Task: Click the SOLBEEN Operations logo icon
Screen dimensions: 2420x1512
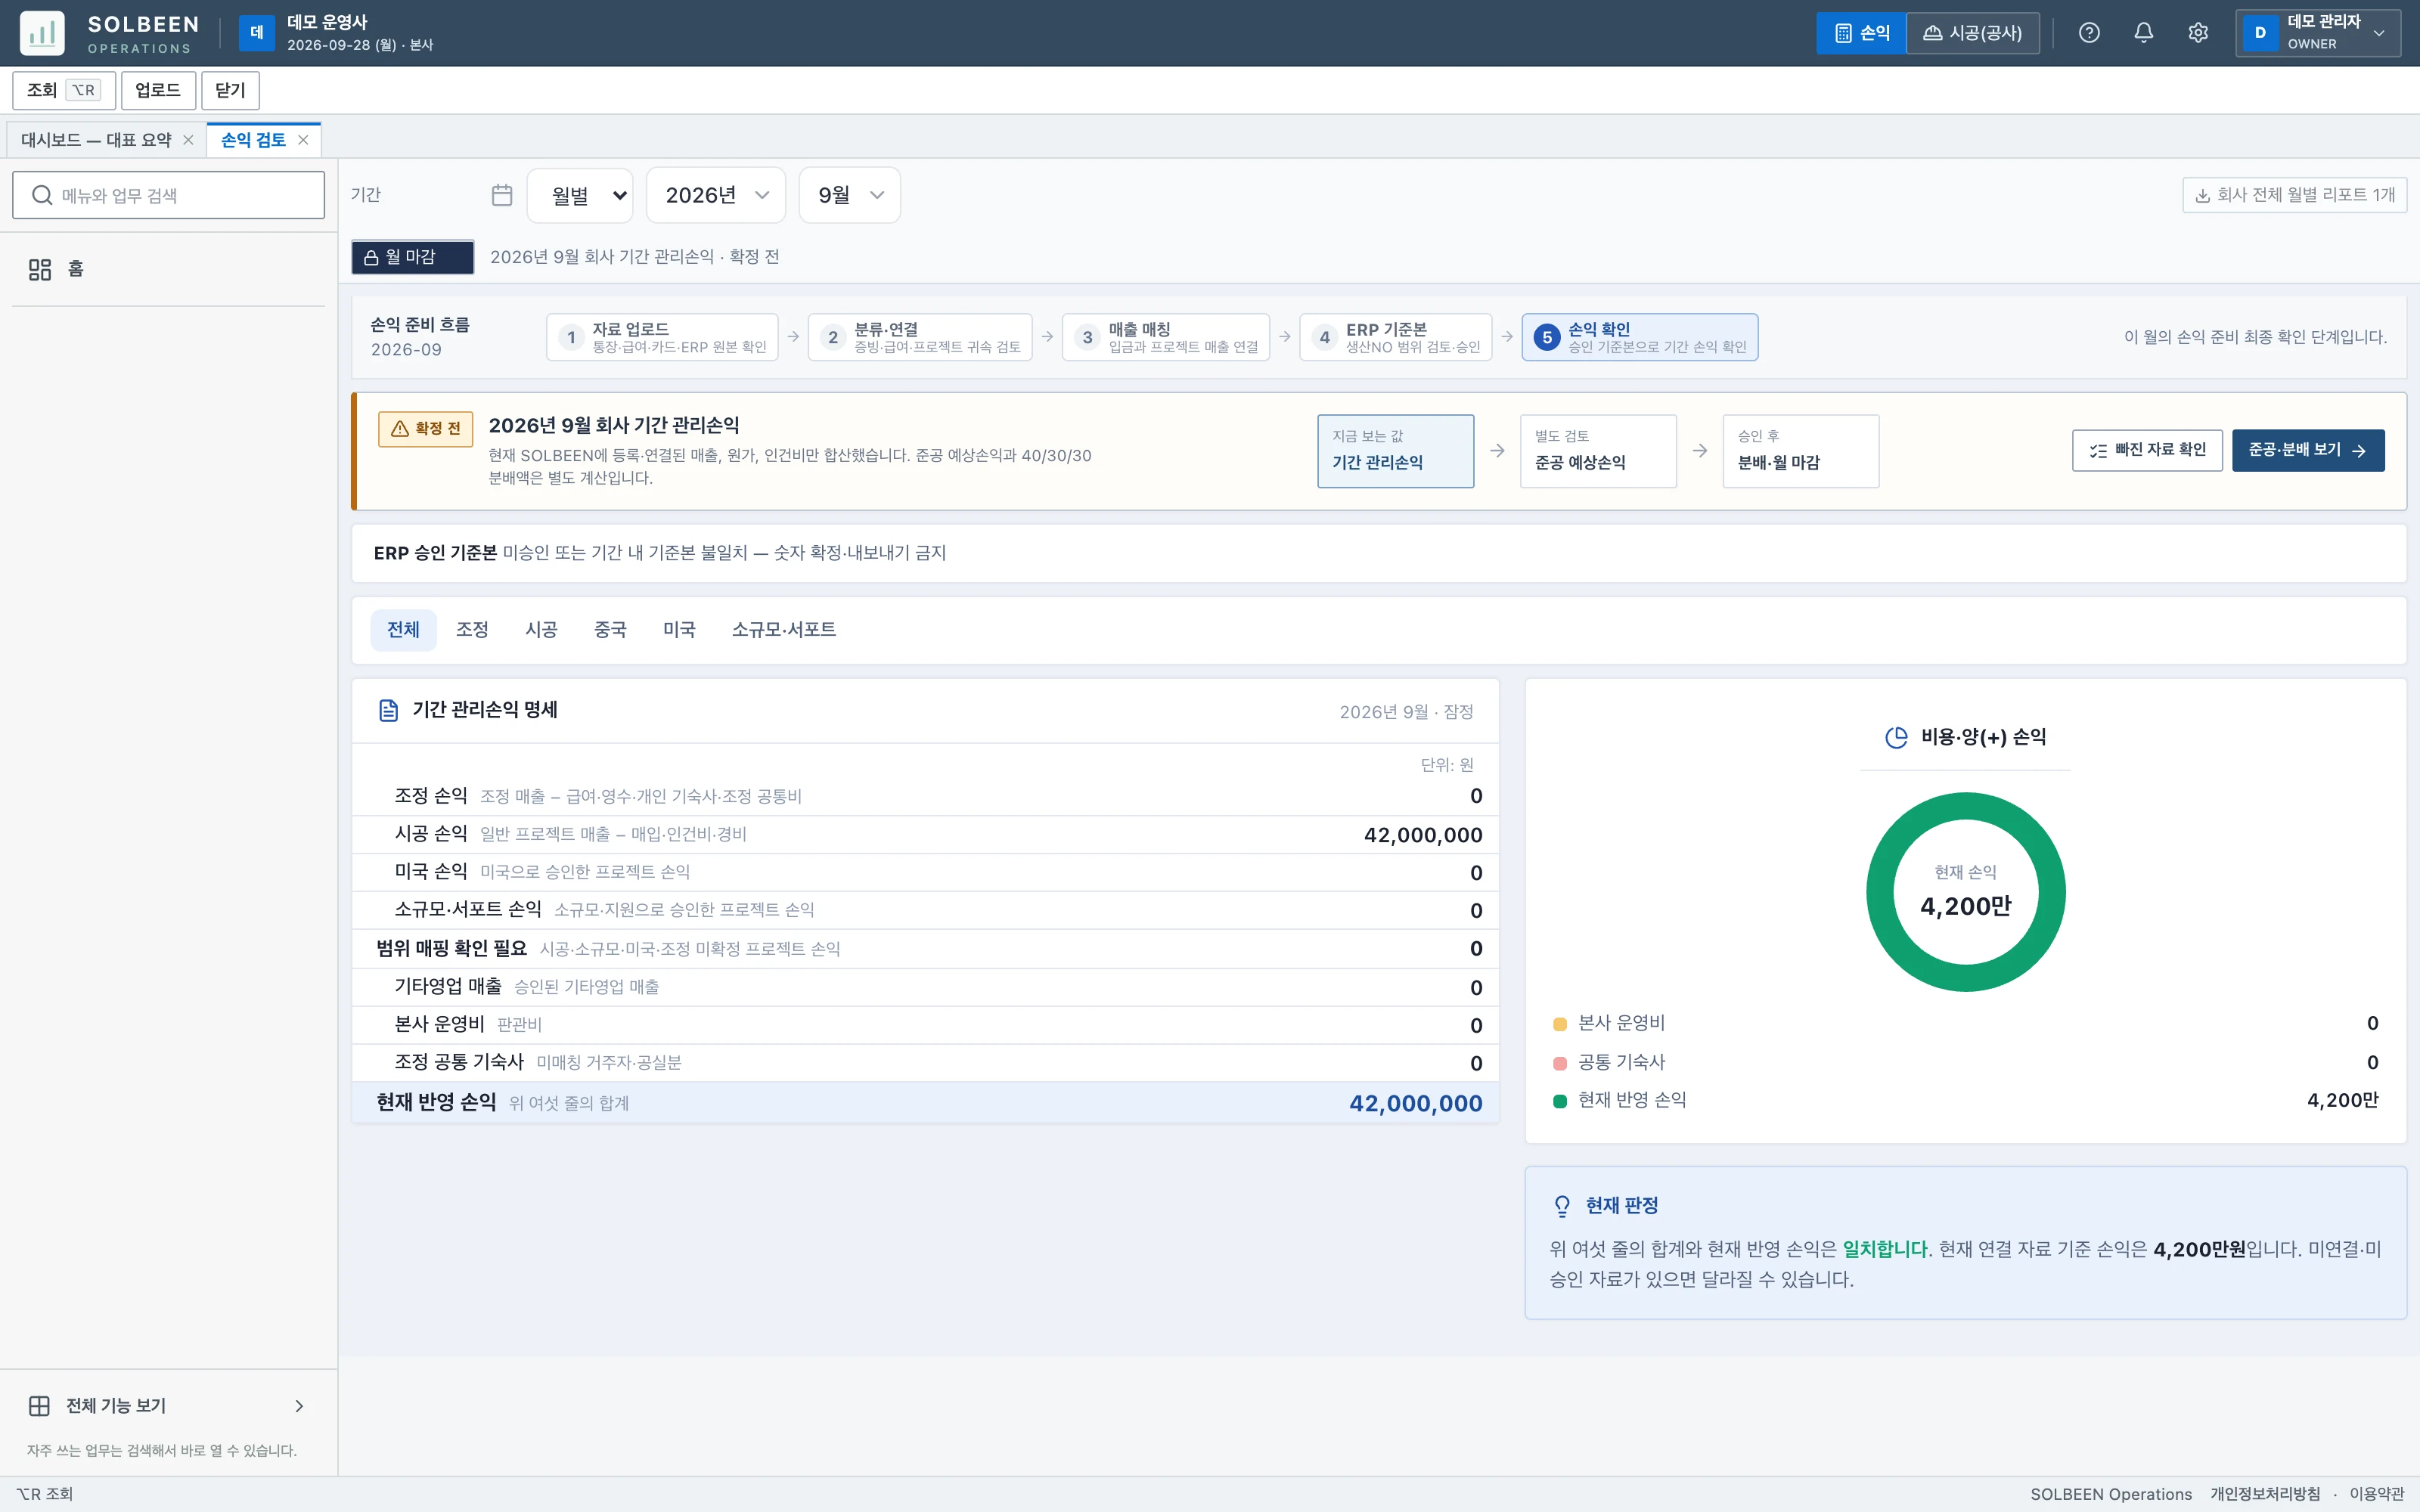Action: 42,33
